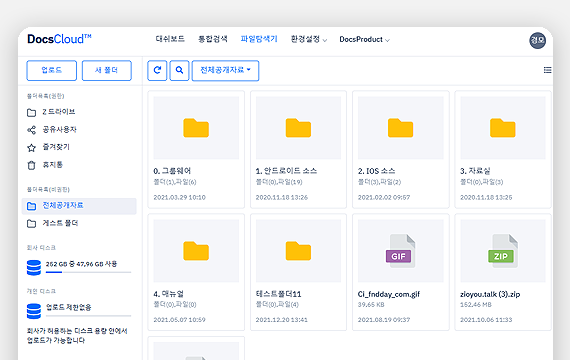
Task: Click the date 2021.12.20 13:41
Action: pyautogui.click(x=281, y=320)
